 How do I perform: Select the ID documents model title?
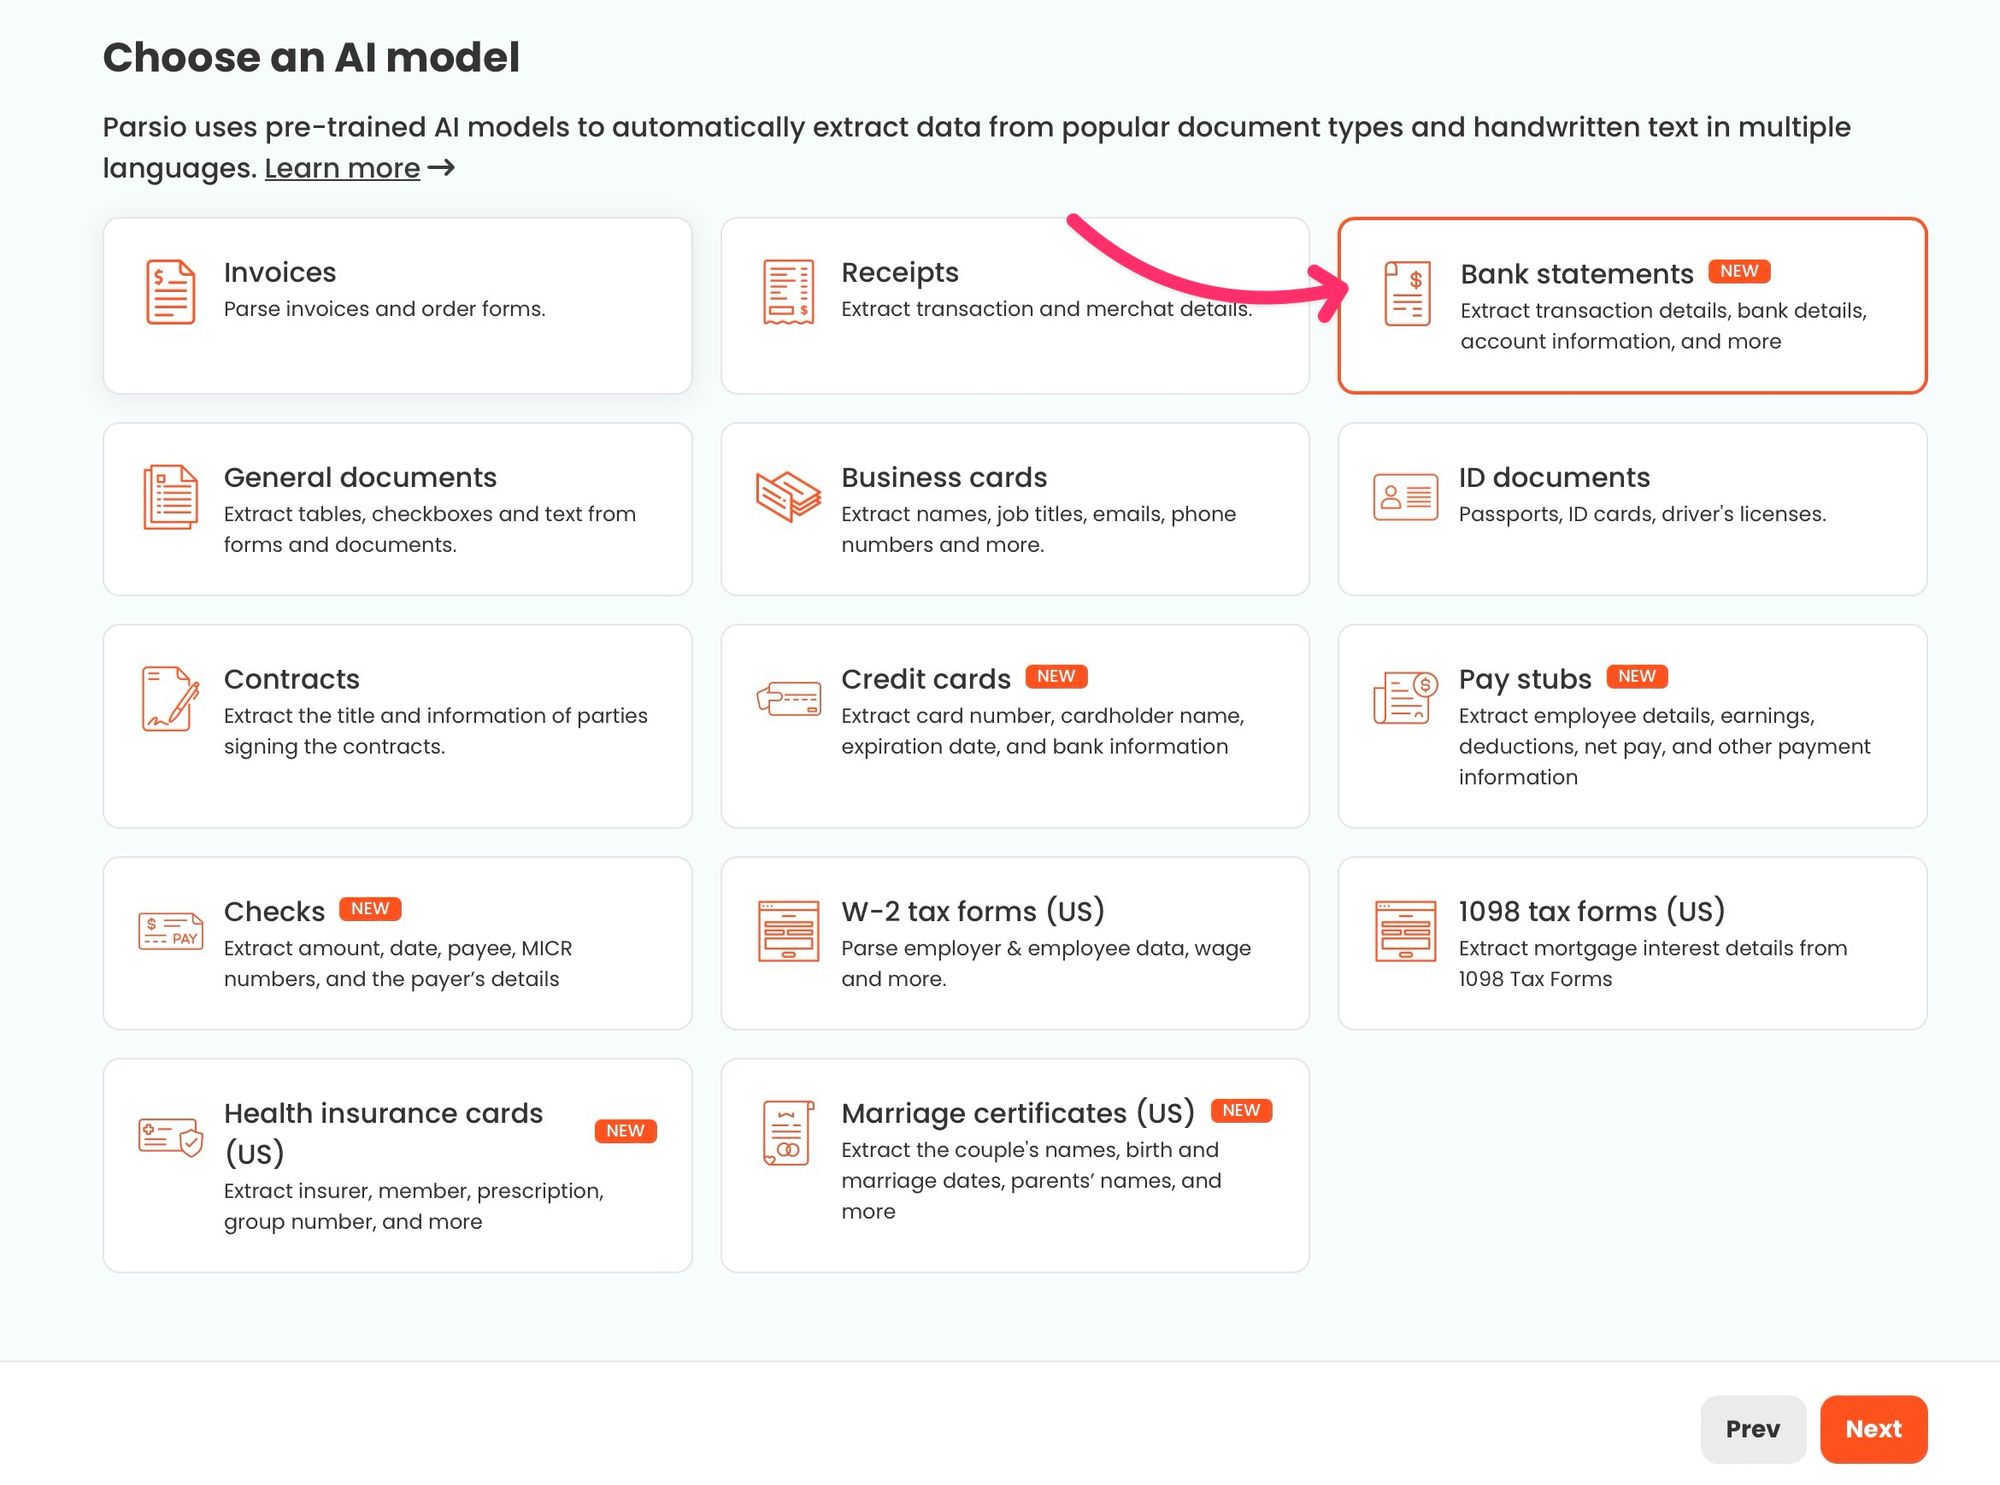1552,478
